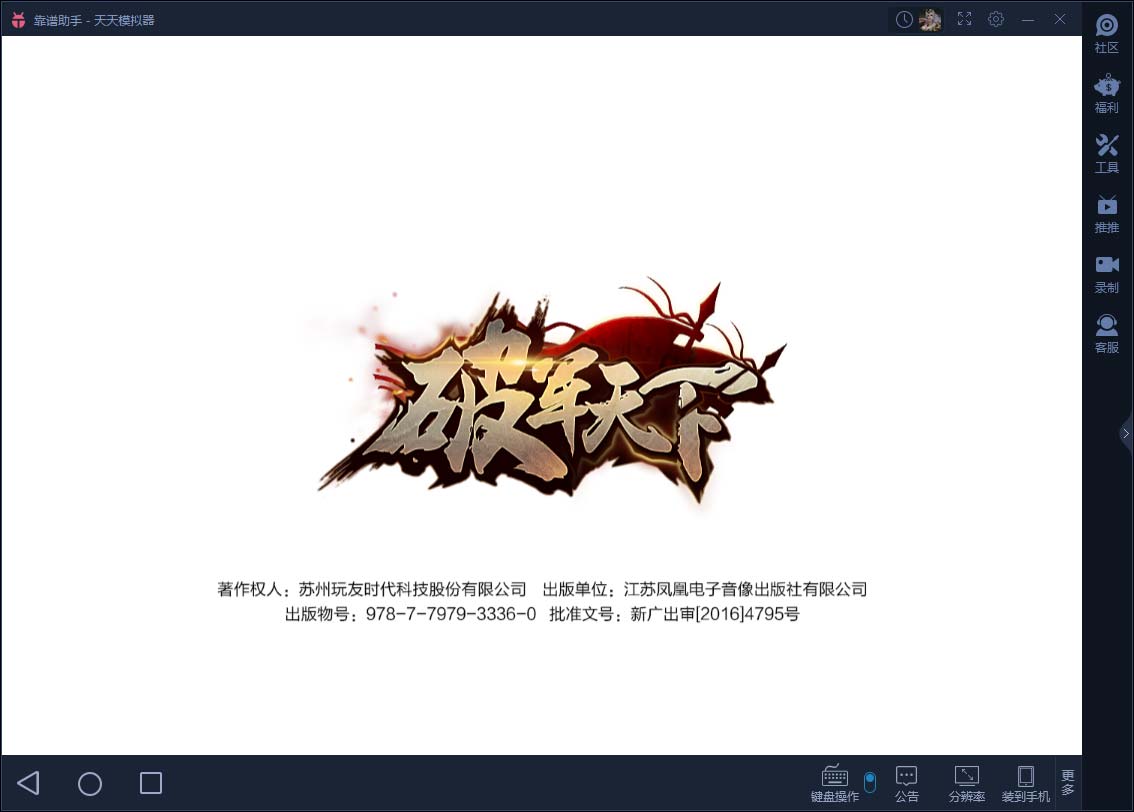The image size is (1134, 812).
Task: Click the 出版物号 publication number text
Action: 410,614
